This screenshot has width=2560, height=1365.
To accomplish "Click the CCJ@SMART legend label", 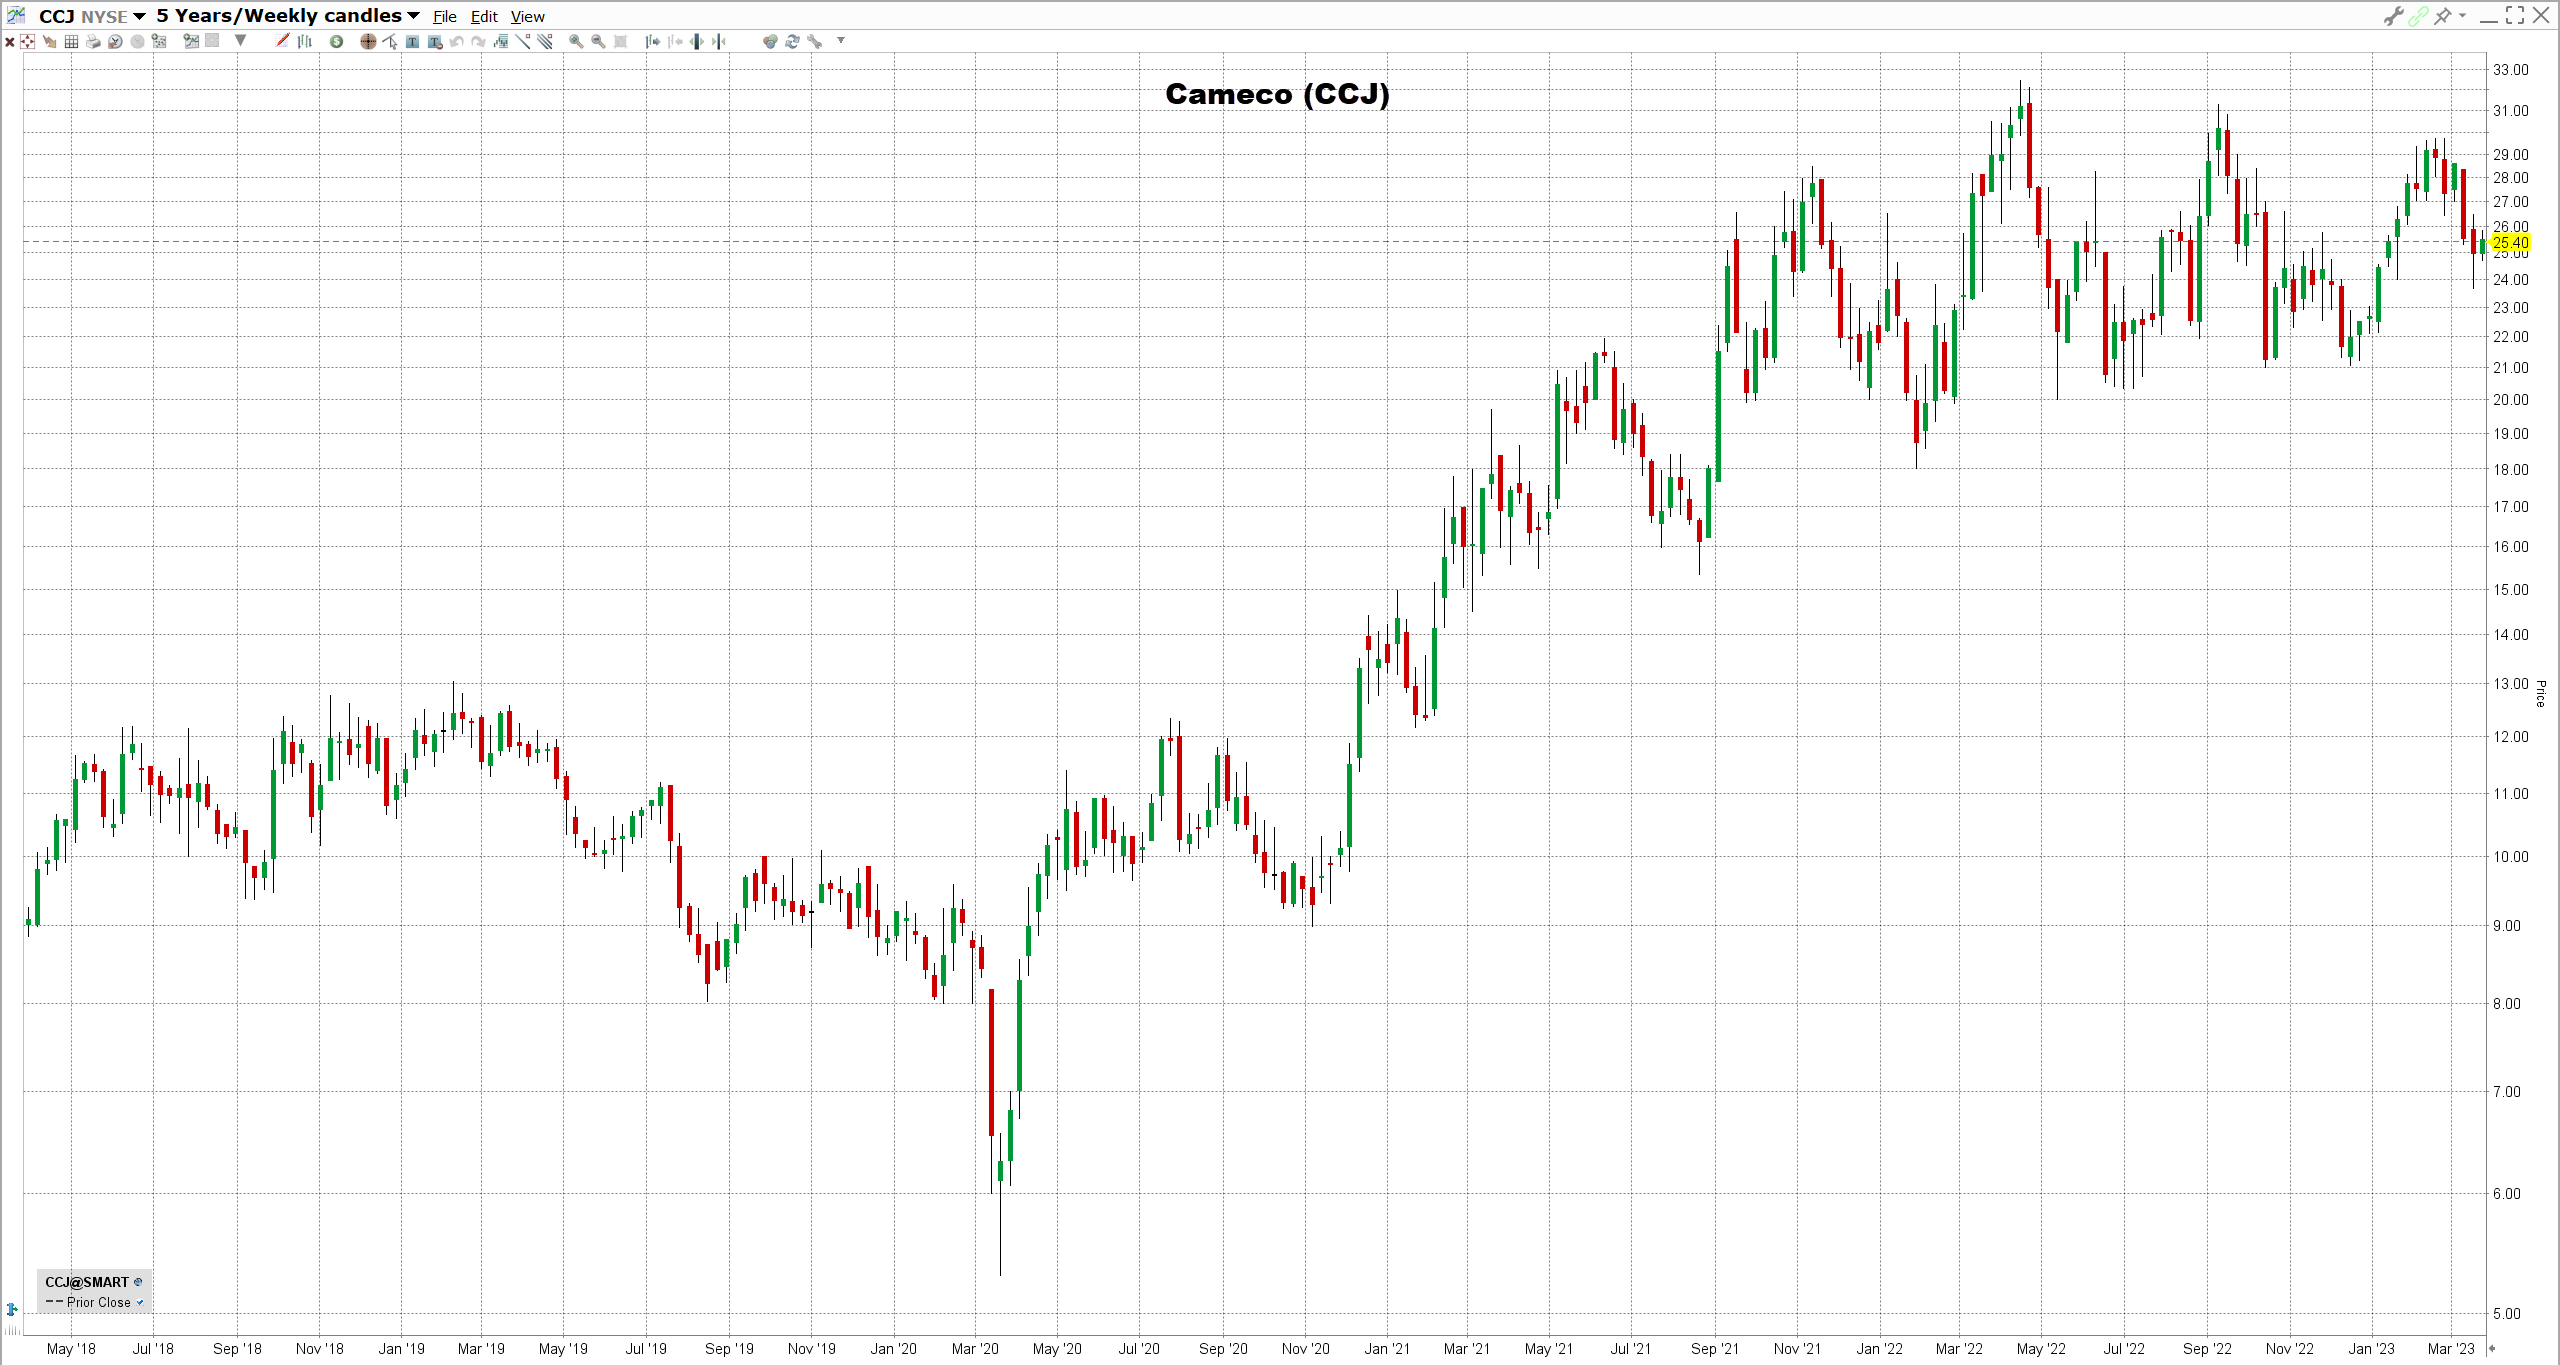I will [87, 1282].
